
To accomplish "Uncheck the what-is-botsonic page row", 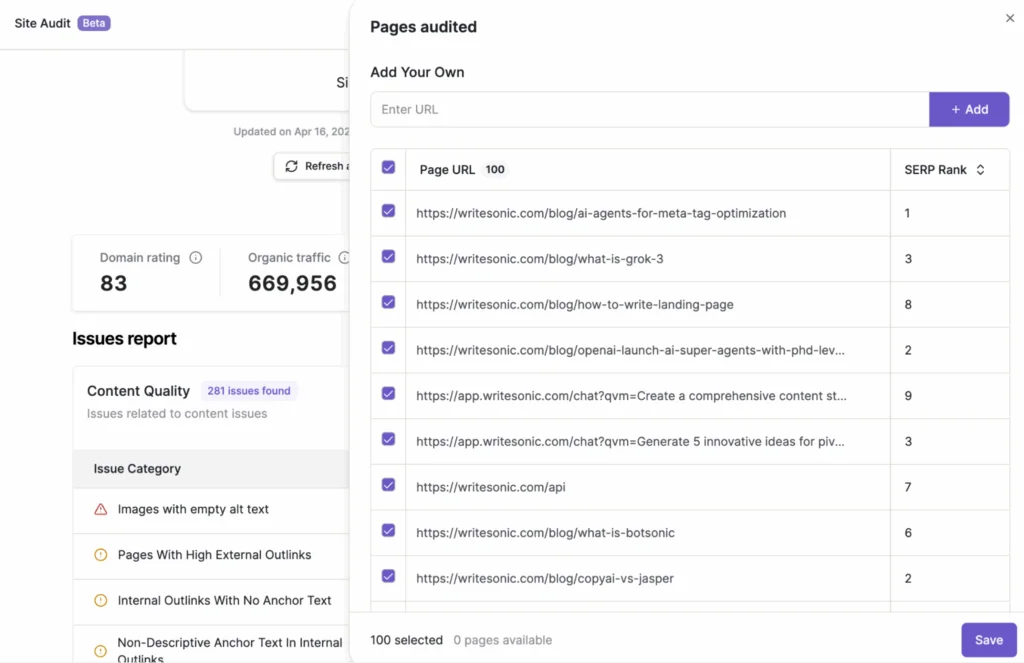I will (388, 532).
